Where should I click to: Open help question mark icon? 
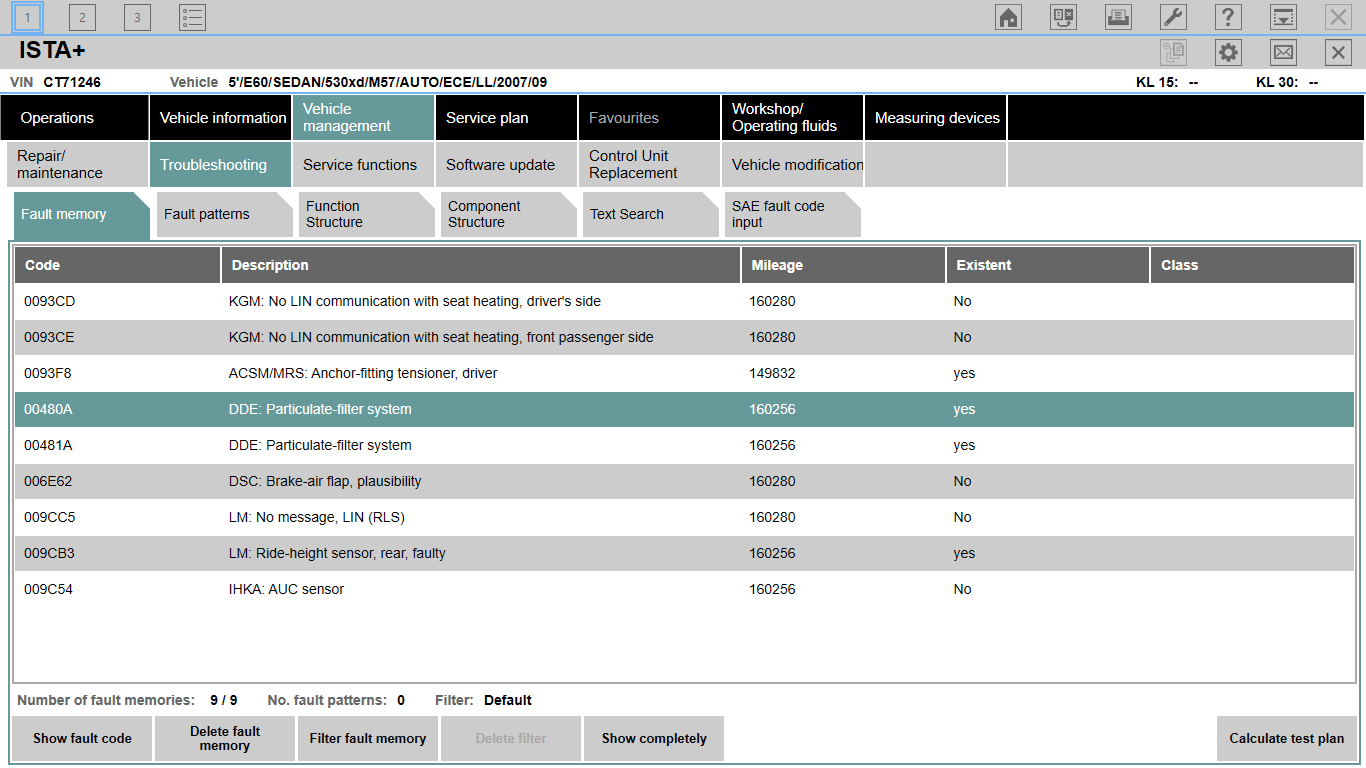click(x=1228, y=17)
